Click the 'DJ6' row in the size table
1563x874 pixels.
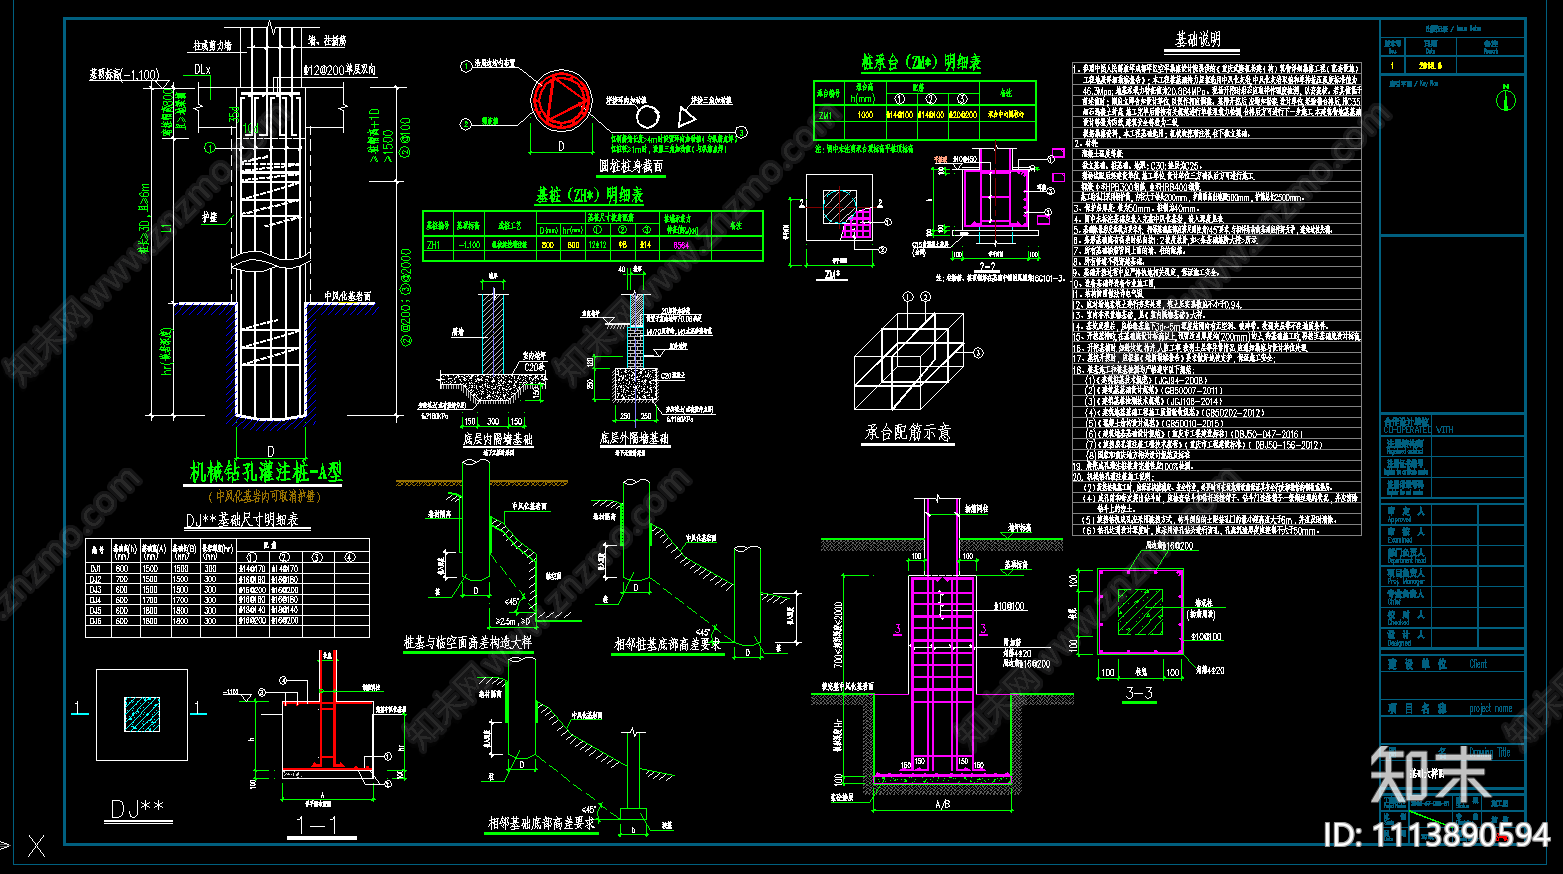pyautogui.click(x=227, y=621)
